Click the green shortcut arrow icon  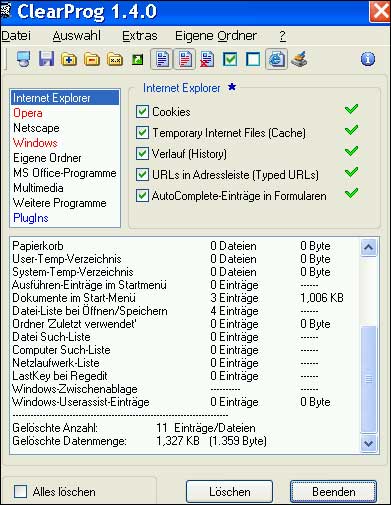[138, 60]
